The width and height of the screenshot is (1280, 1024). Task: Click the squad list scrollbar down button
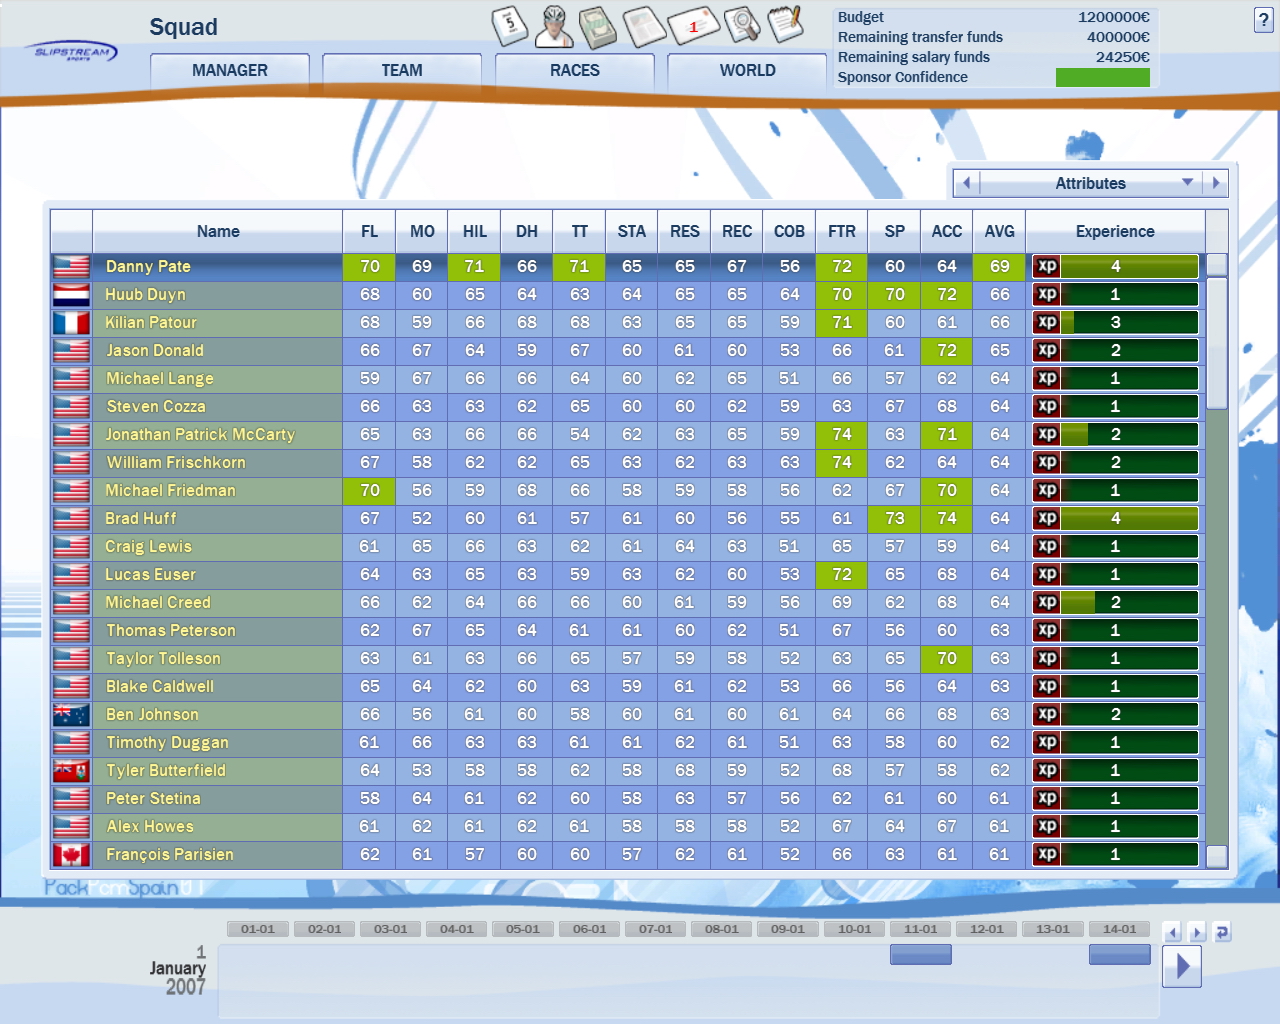1216,856
